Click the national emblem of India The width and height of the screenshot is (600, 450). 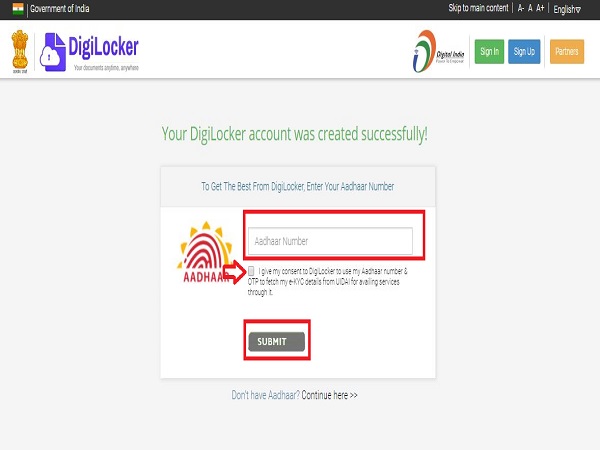(20, 52)
